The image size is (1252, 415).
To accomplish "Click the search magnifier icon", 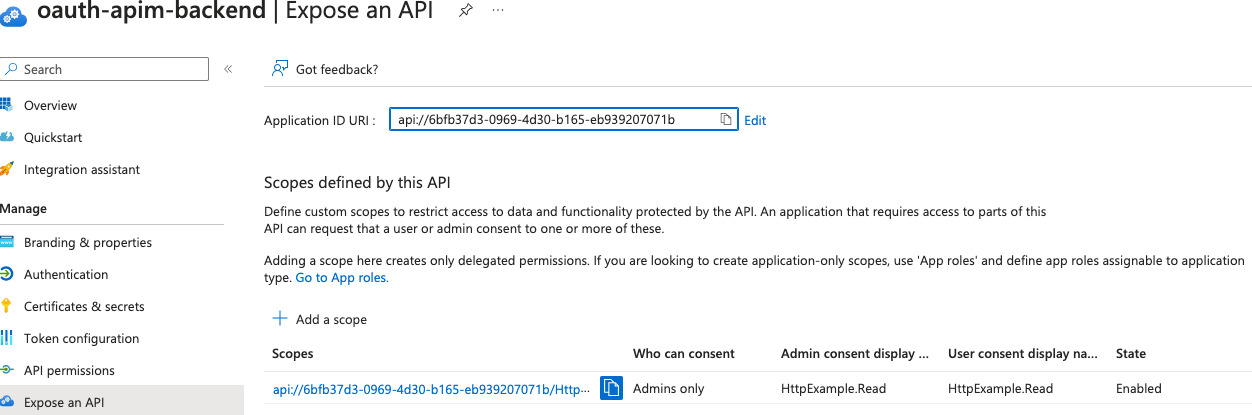I will (11, 69).
